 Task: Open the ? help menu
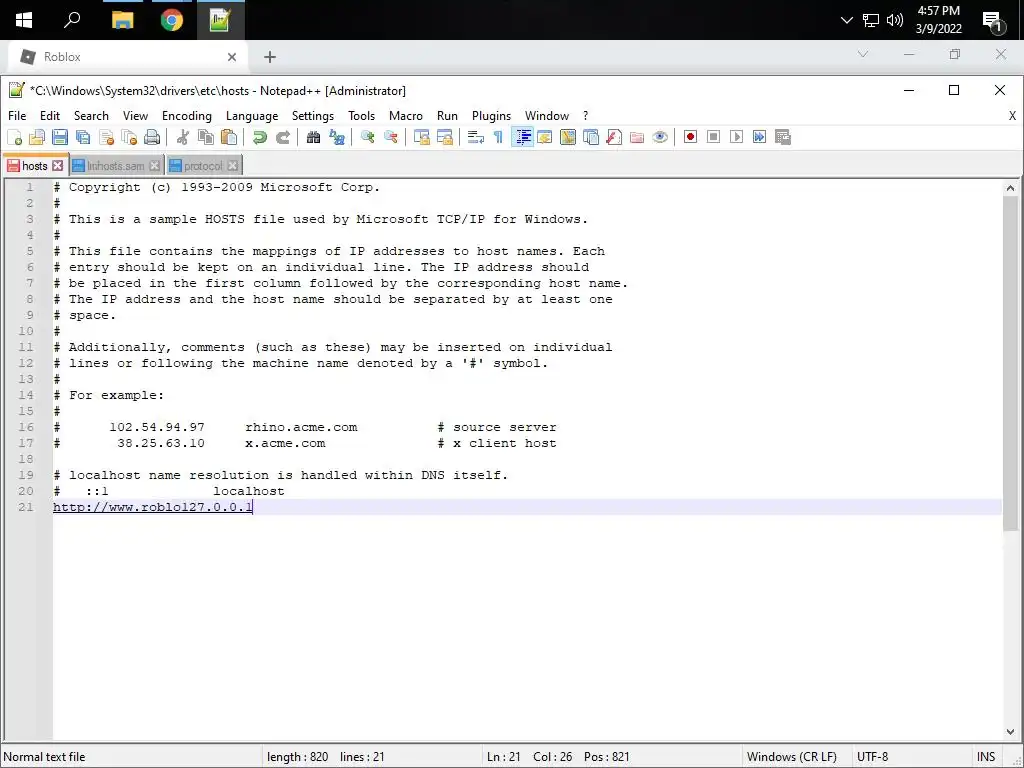(x=585, y=116)
